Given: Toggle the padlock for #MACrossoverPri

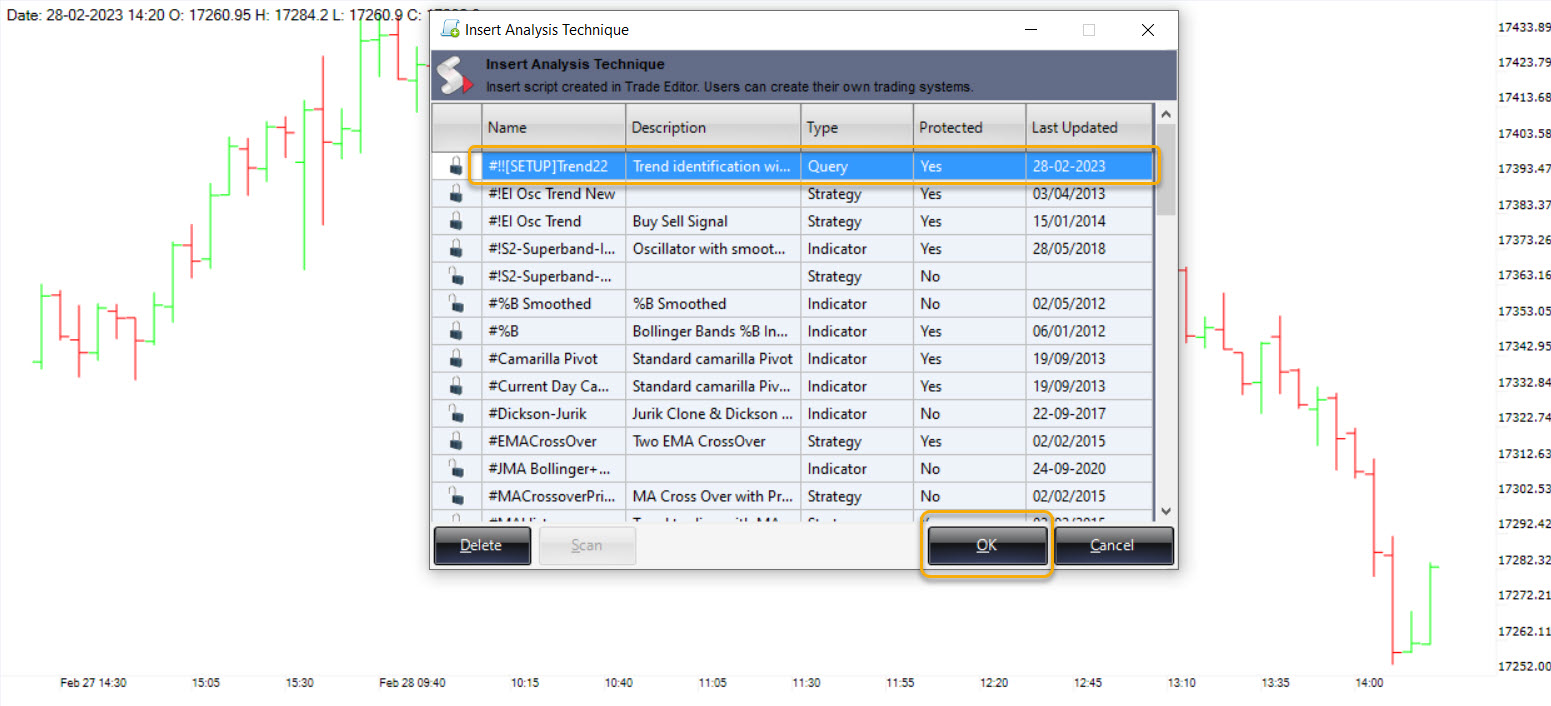Looking at the screenshot, I should tap(456, 496).
